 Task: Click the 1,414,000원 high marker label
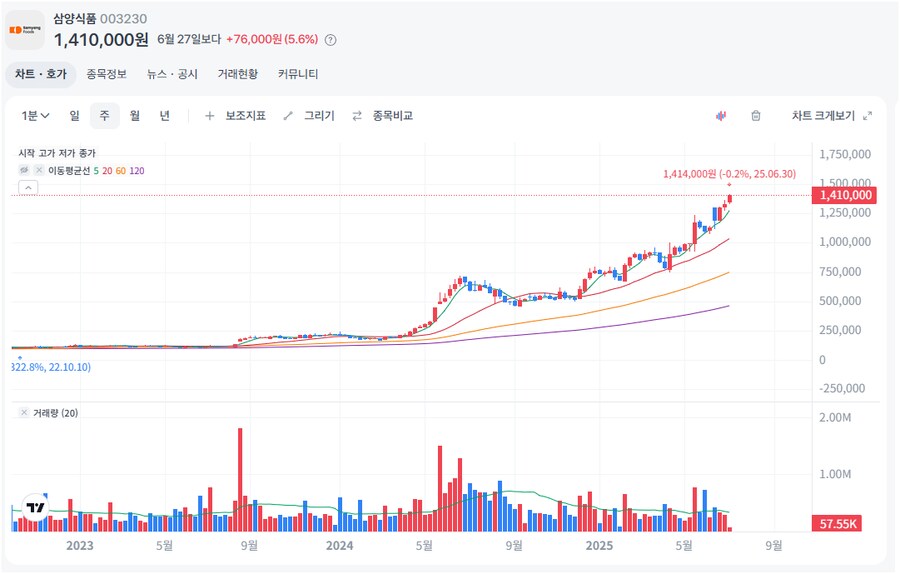[x=730, y=174]
